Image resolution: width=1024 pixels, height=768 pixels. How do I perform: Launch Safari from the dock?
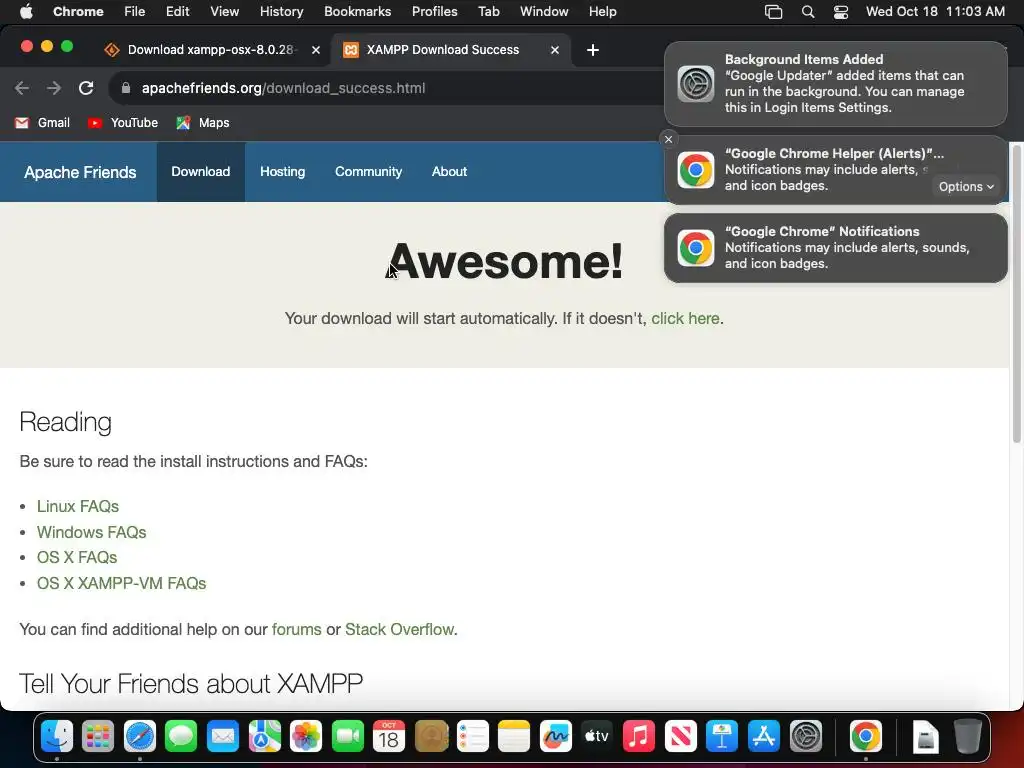(x=140, y=737)
